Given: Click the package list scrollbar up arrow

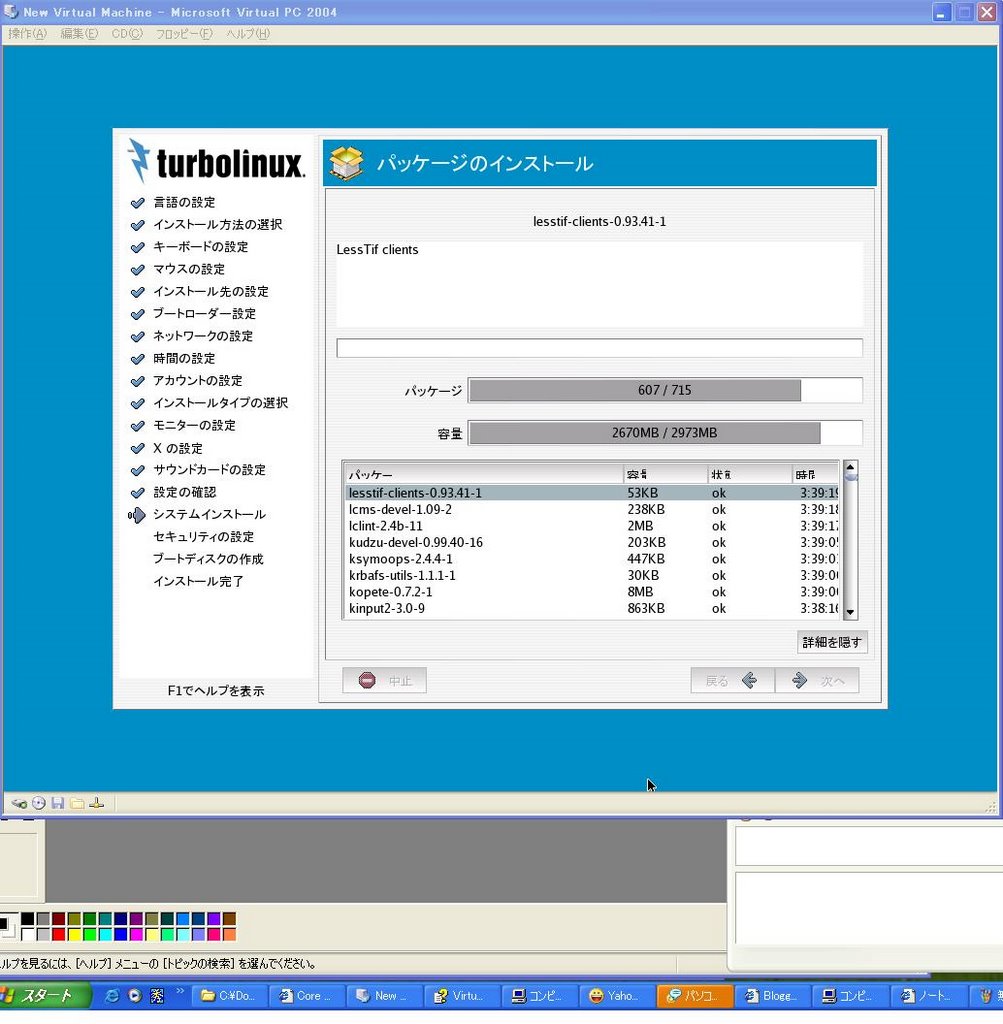Looking at the screenshot, I should point(850,467).
